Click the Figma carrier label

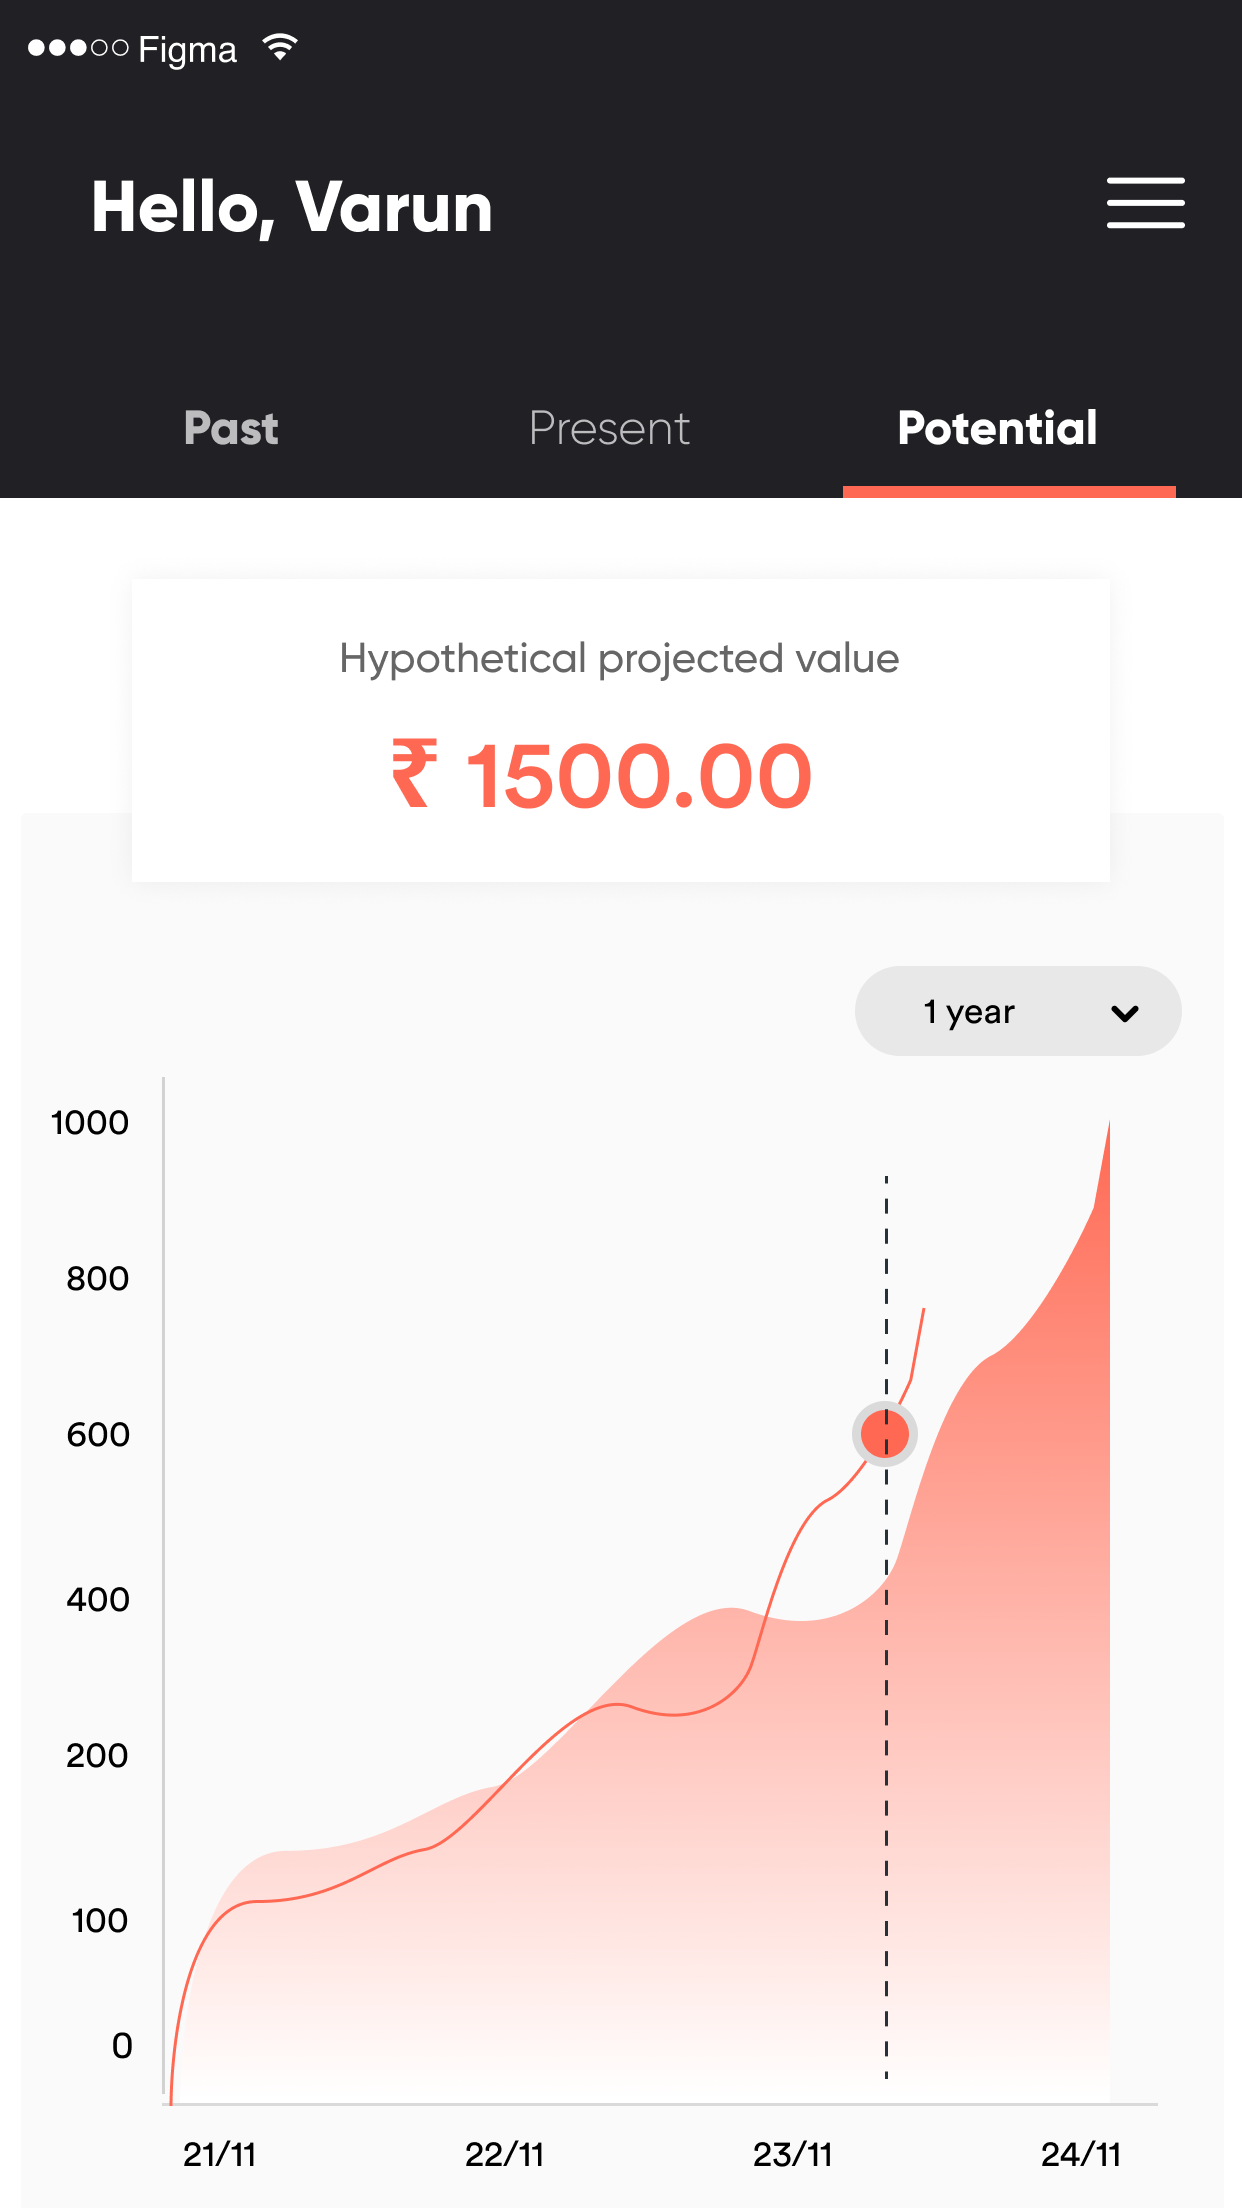[x=187, y=50]
